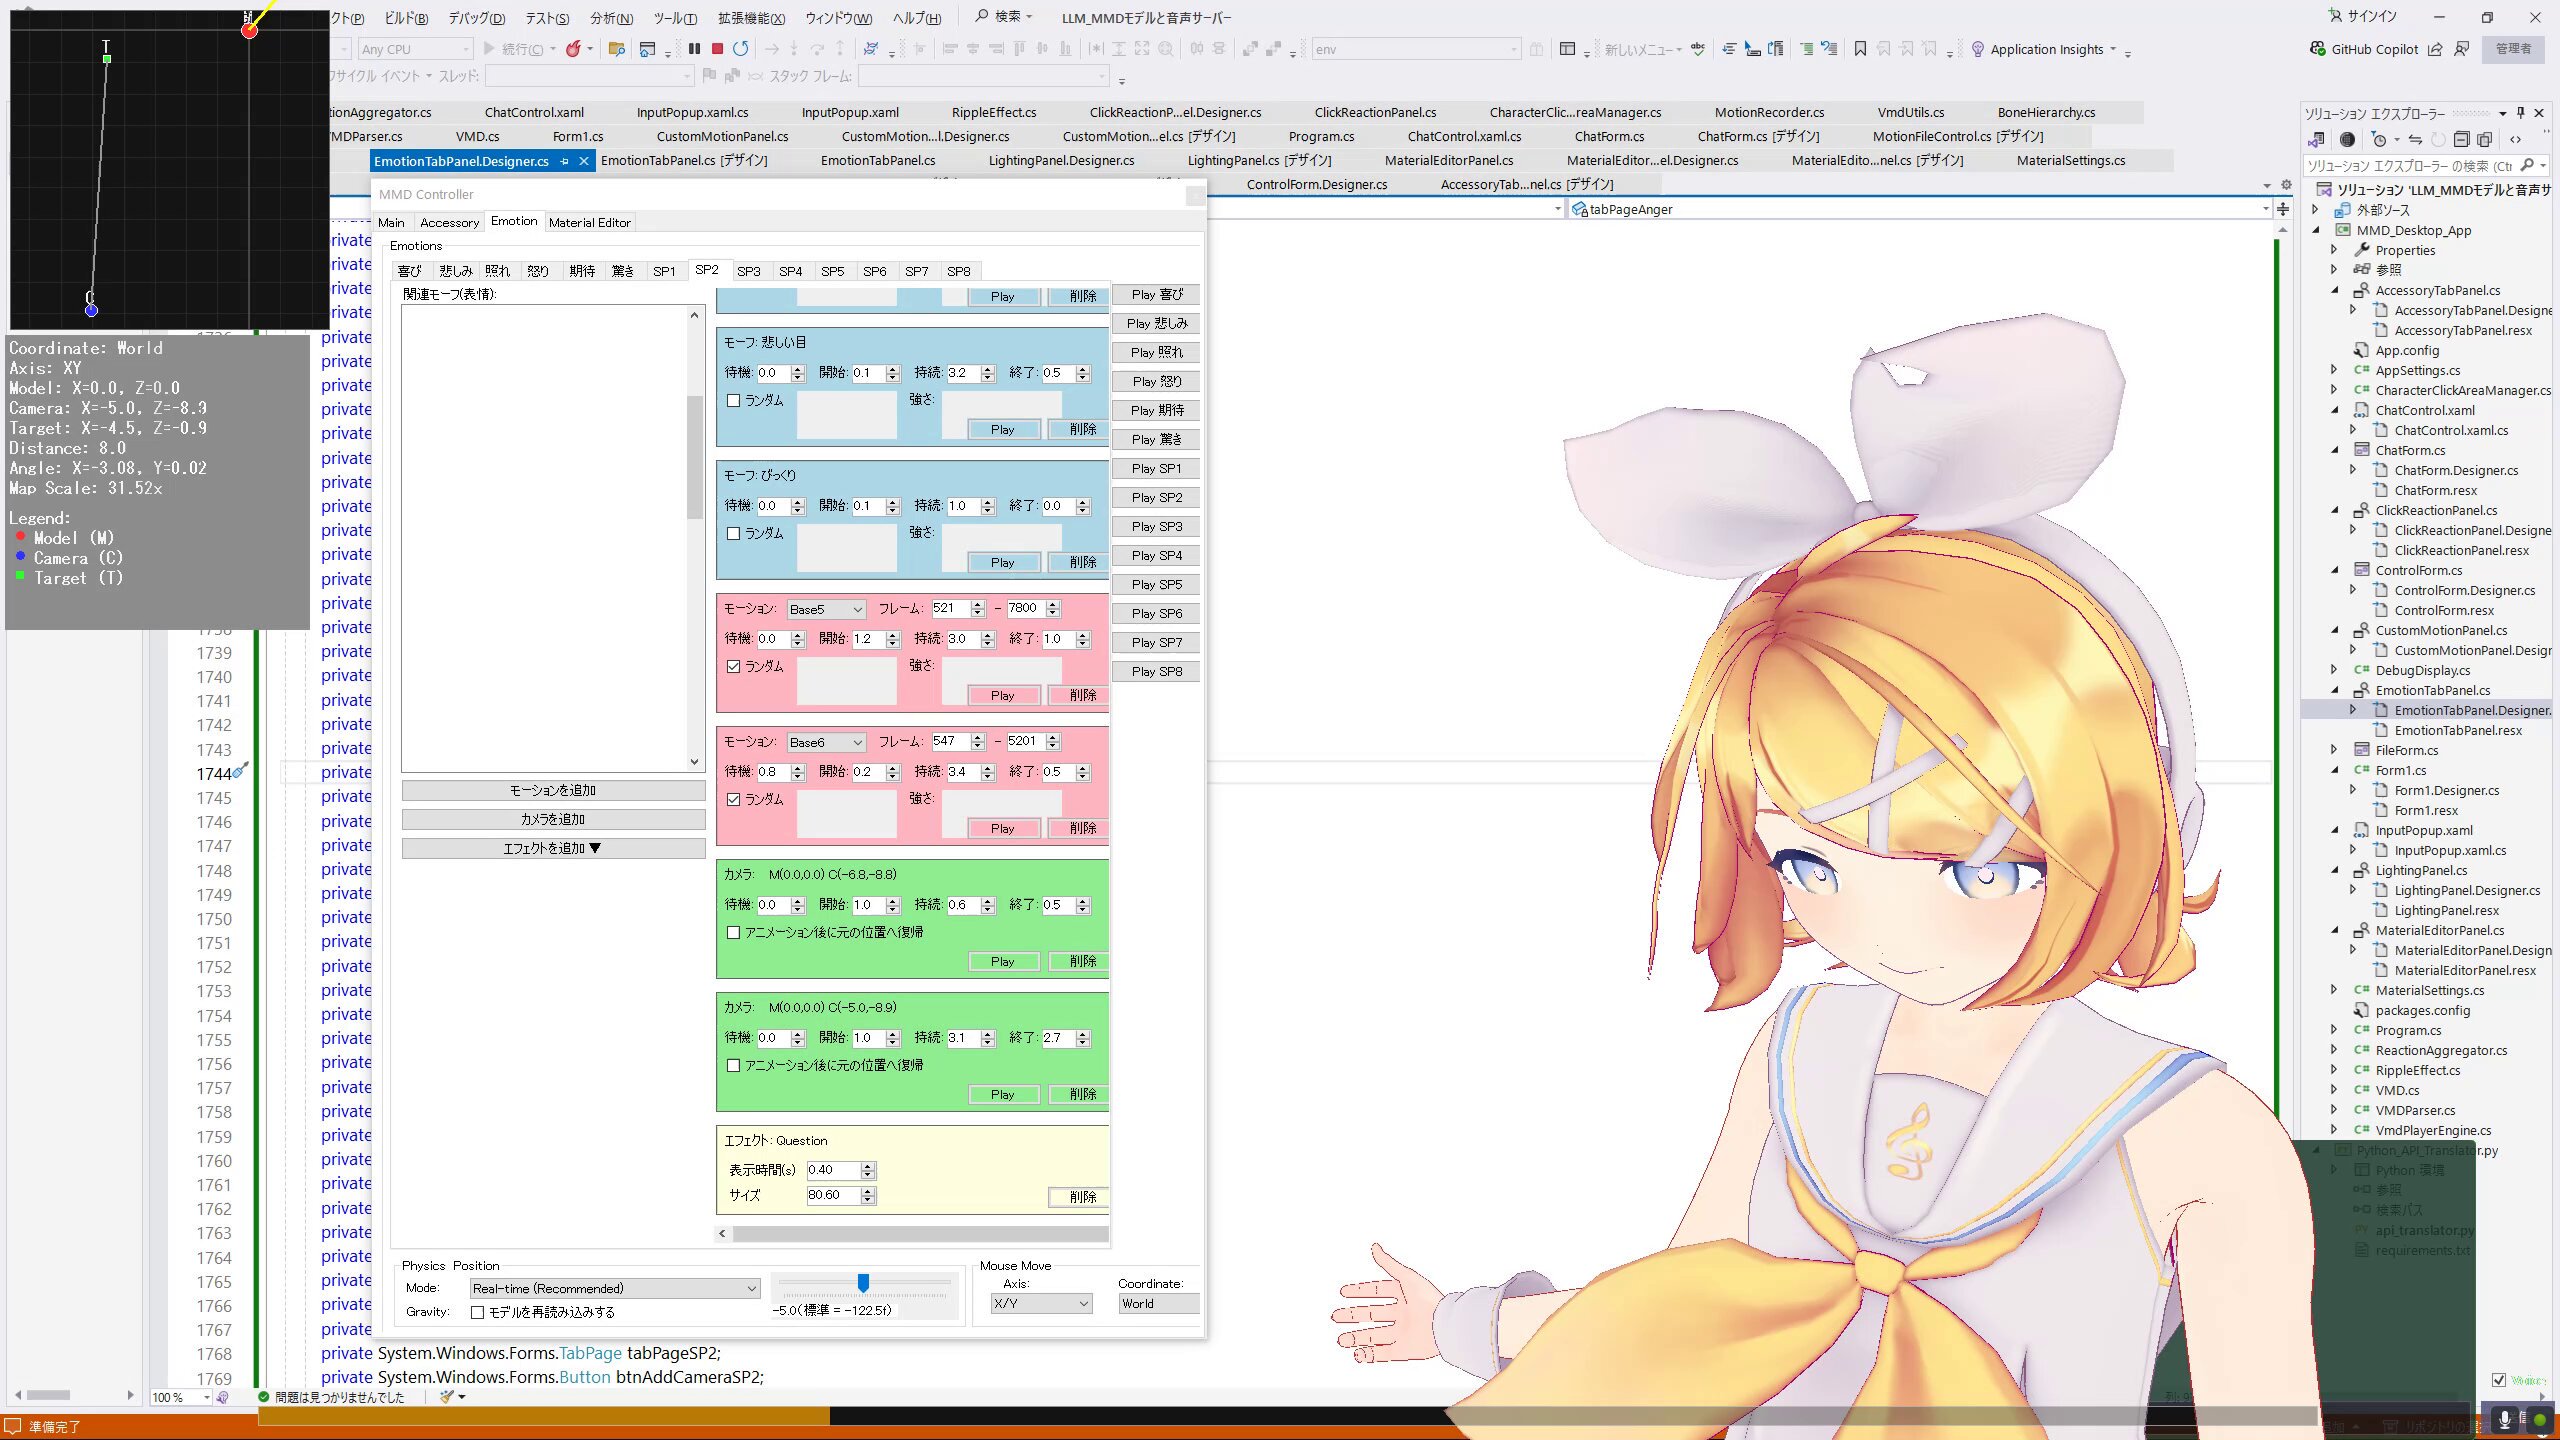Viewport: 2560px width, 1440px height.
Task: Delete the Question effect with 削除
Action: click(1079, 1196)
